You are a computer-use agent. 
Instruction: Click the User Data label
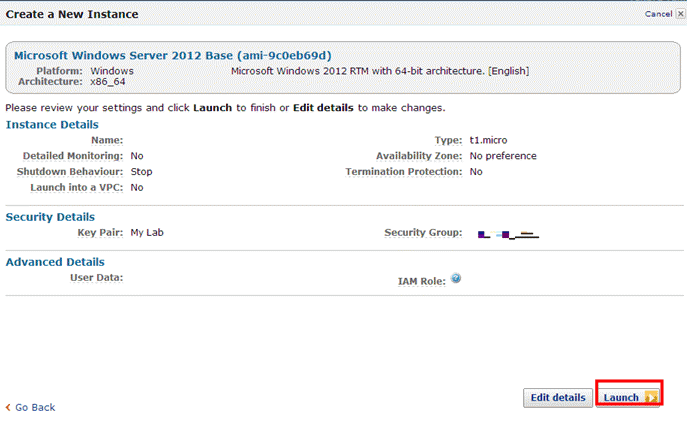pyautogui.click(x=96, y=278)
